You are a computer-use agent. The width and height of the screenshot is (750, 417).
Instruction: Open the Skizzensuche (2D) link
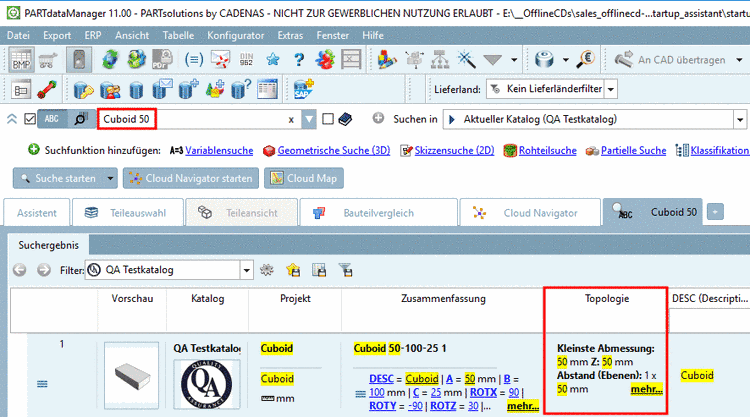point(454,151)
